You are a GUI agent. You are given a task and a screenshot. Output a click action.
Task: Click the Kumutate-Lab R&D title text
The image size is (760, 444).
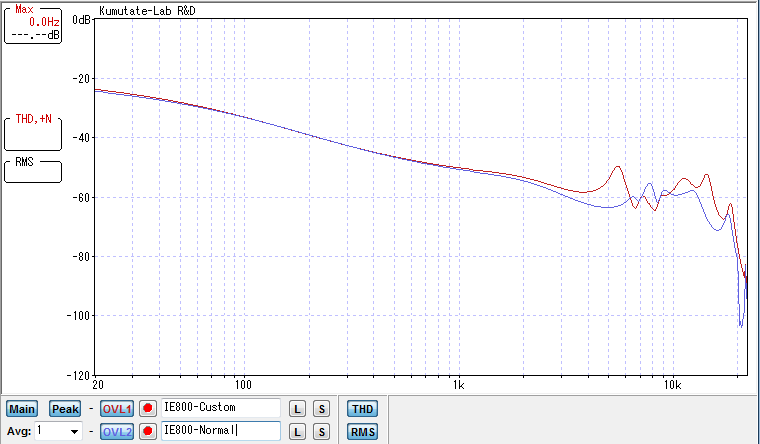(147, 11)
